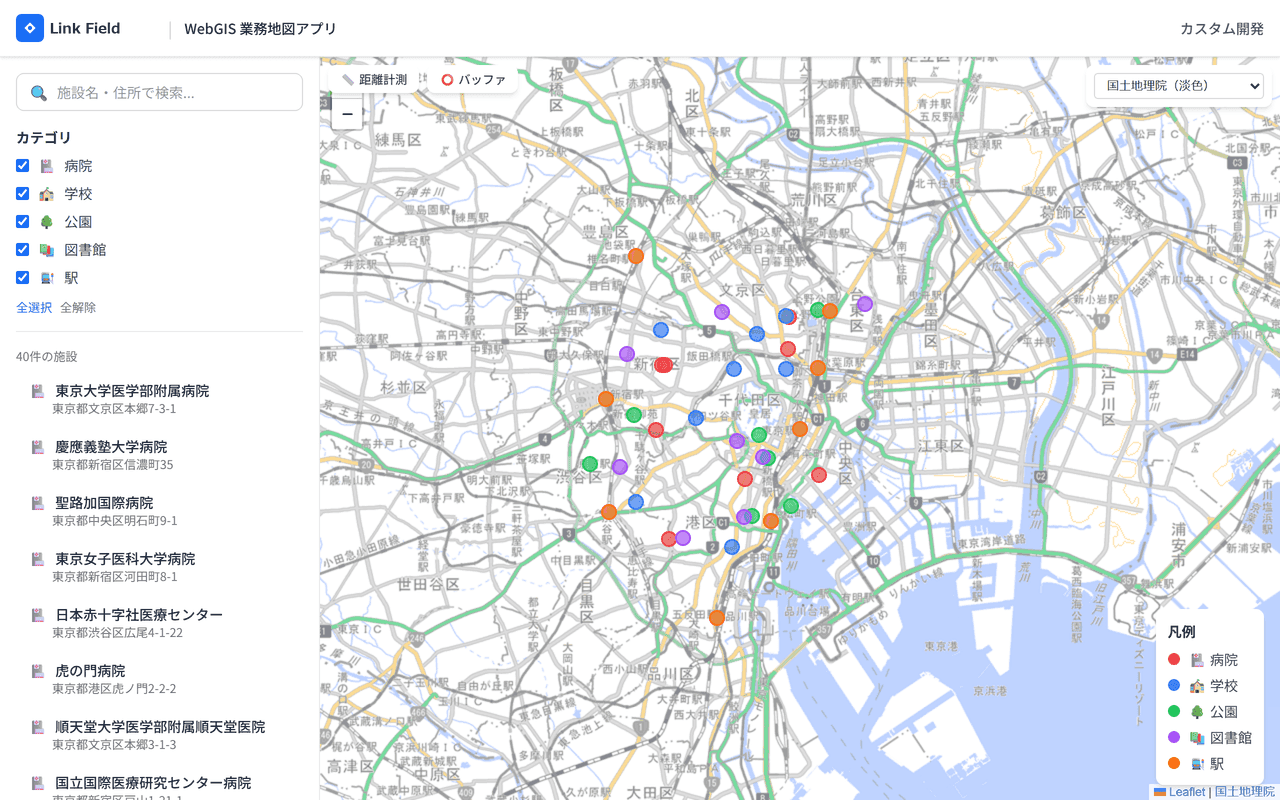Viewport: 1280px width, 800px height.
Task: Activate the 距離計測 measurement tool
Action: coord(375,80)
